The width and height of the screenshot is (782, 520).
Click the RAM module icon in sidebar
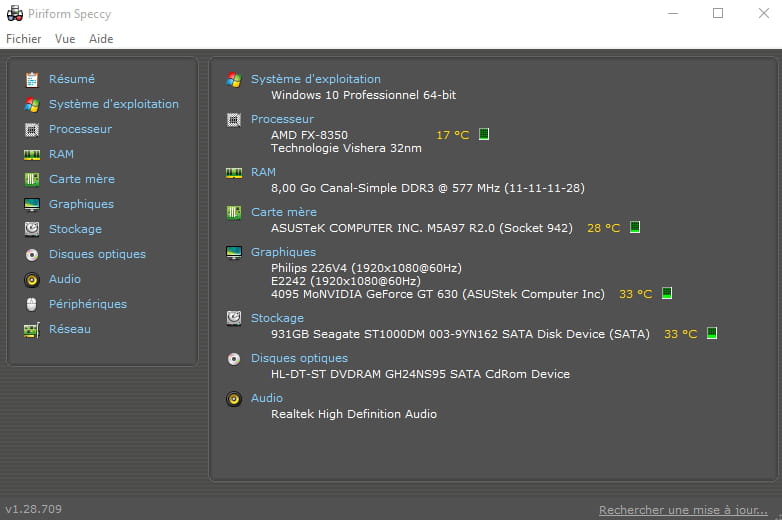click(x=32, y=154)
